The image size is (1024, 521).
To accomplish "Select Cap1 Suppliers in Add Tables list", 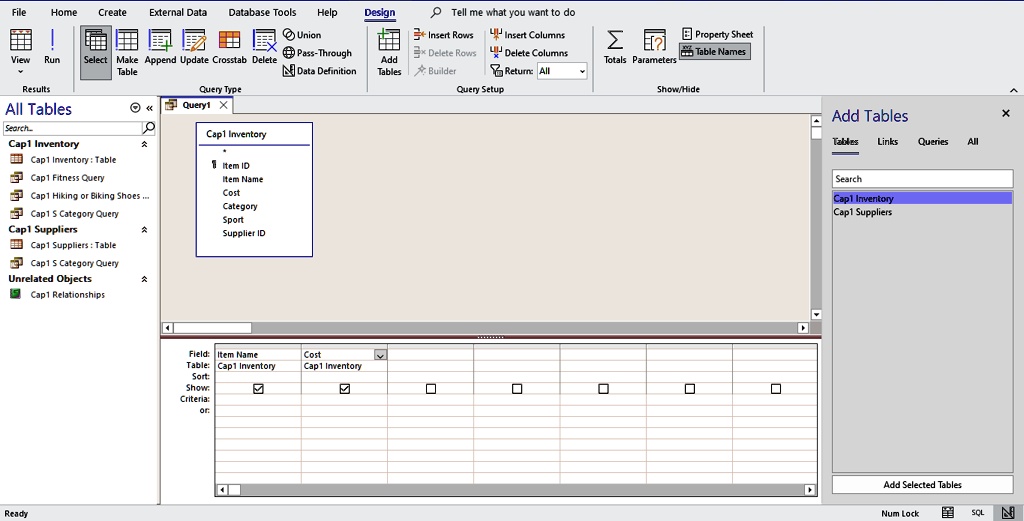I will click(x=922, y=212).
